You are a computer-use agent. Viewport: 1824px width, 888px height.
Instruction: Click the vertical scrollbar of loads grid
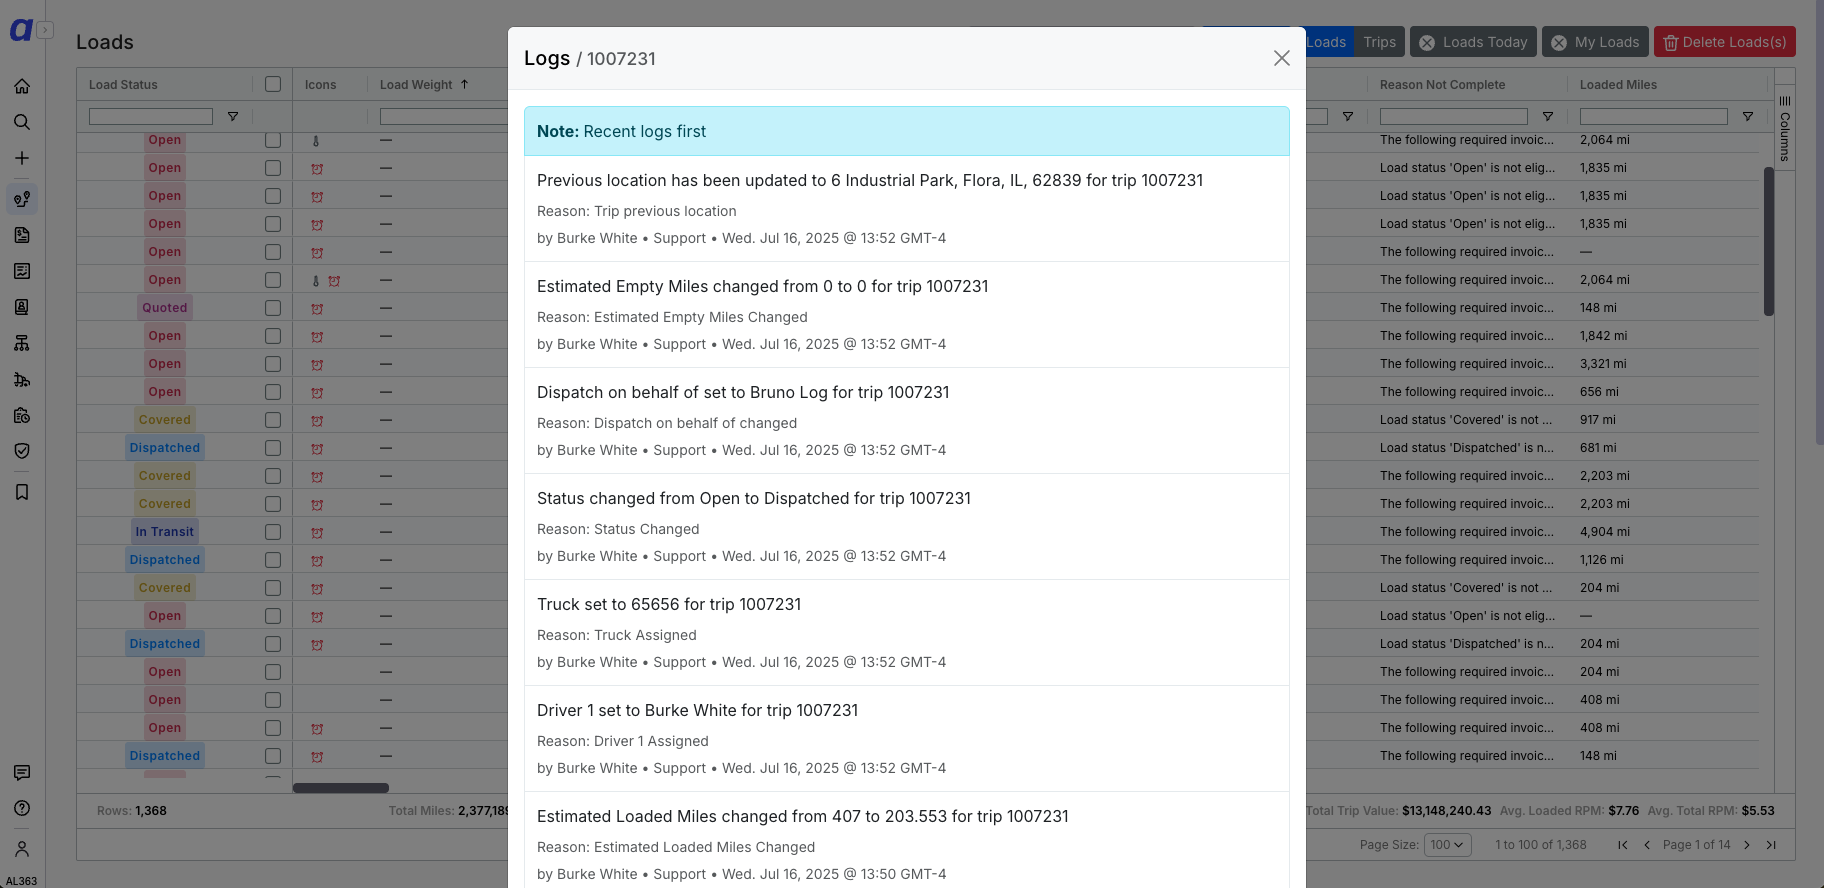pyautogui.click(x=1768, y=241)
